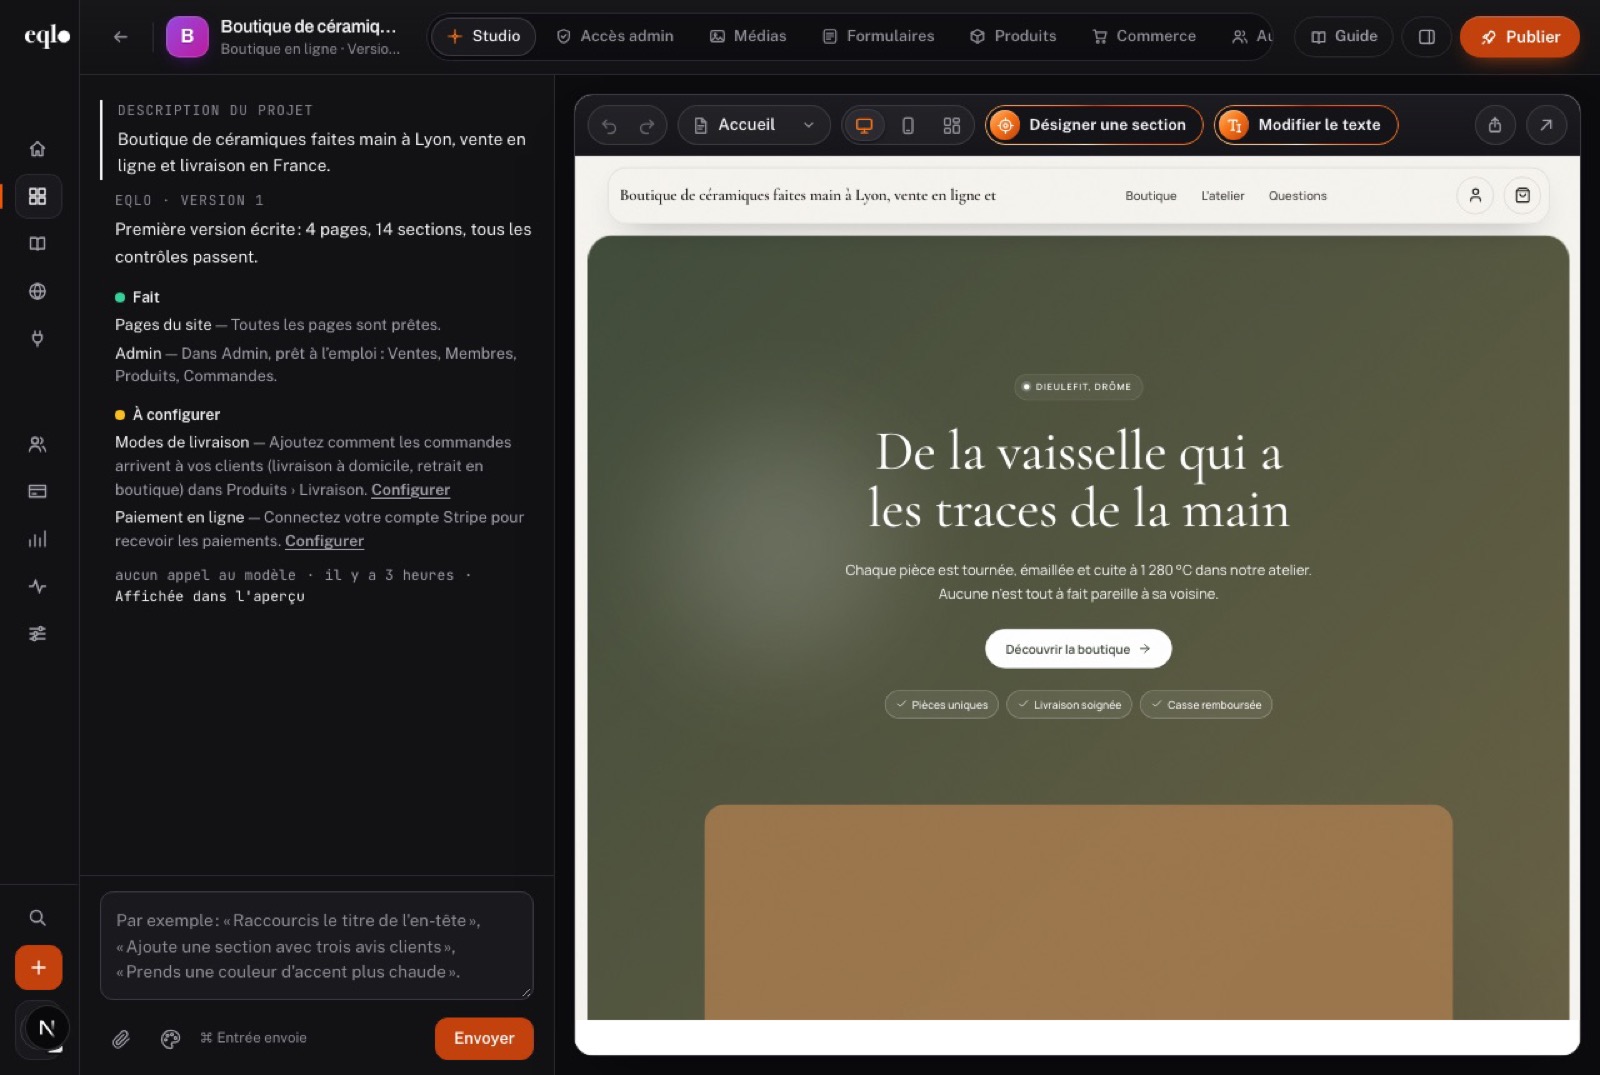Open the Médias tab
Viewport: 1600px width, 1075px height.
coord(748,36)
